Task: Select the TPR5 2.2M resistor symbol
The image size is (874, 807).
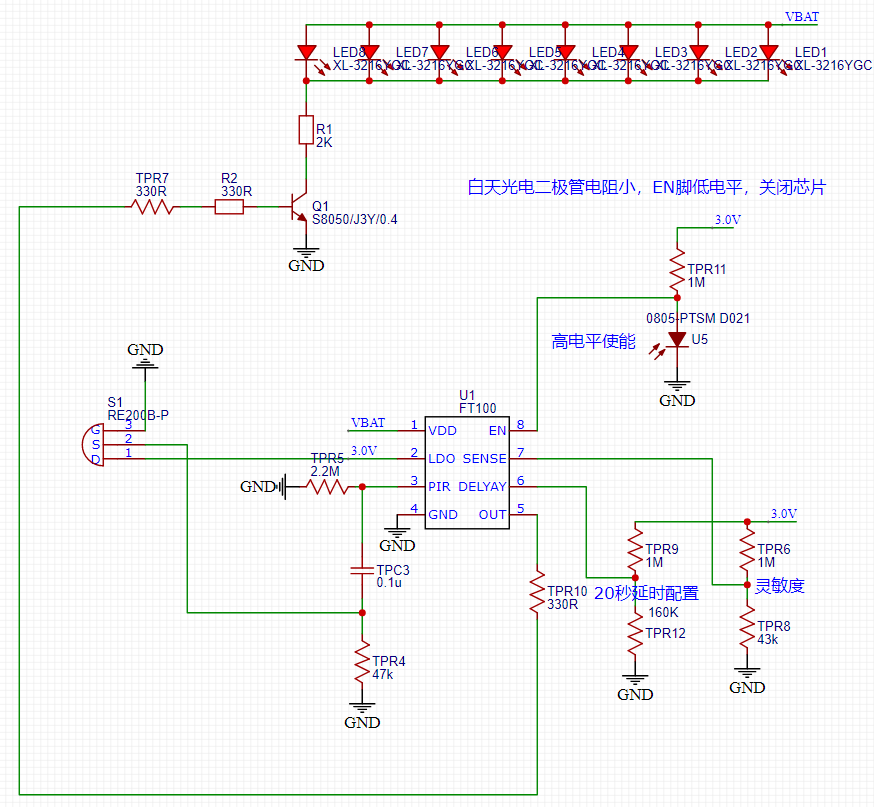Action: (327, 487)
